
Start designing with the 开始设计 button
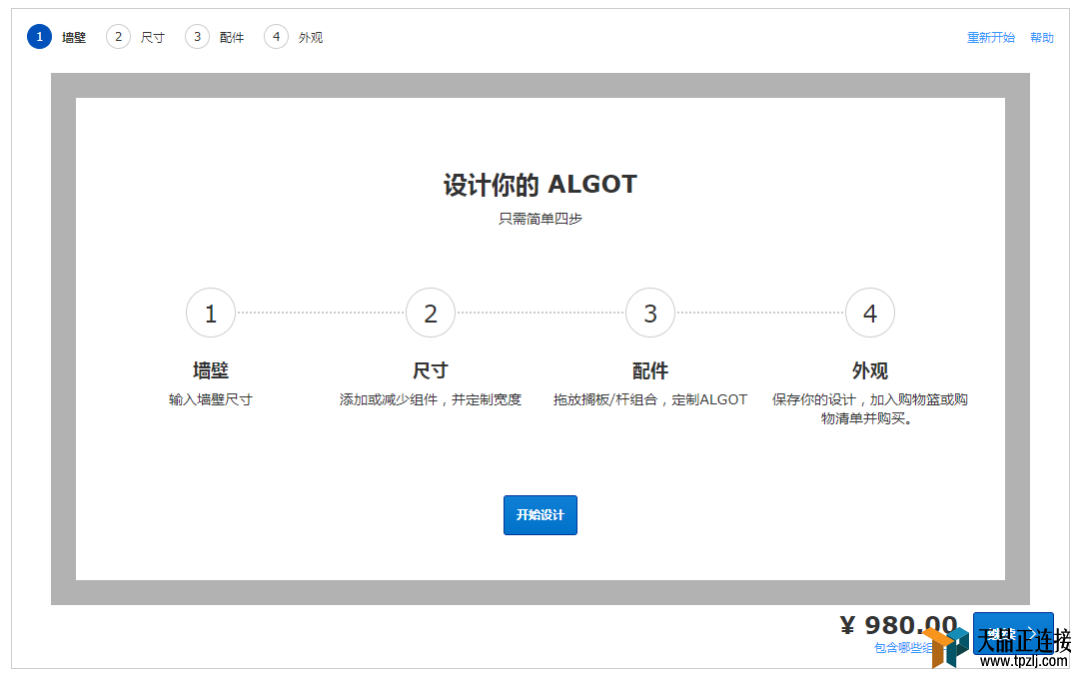coord(540,515)
